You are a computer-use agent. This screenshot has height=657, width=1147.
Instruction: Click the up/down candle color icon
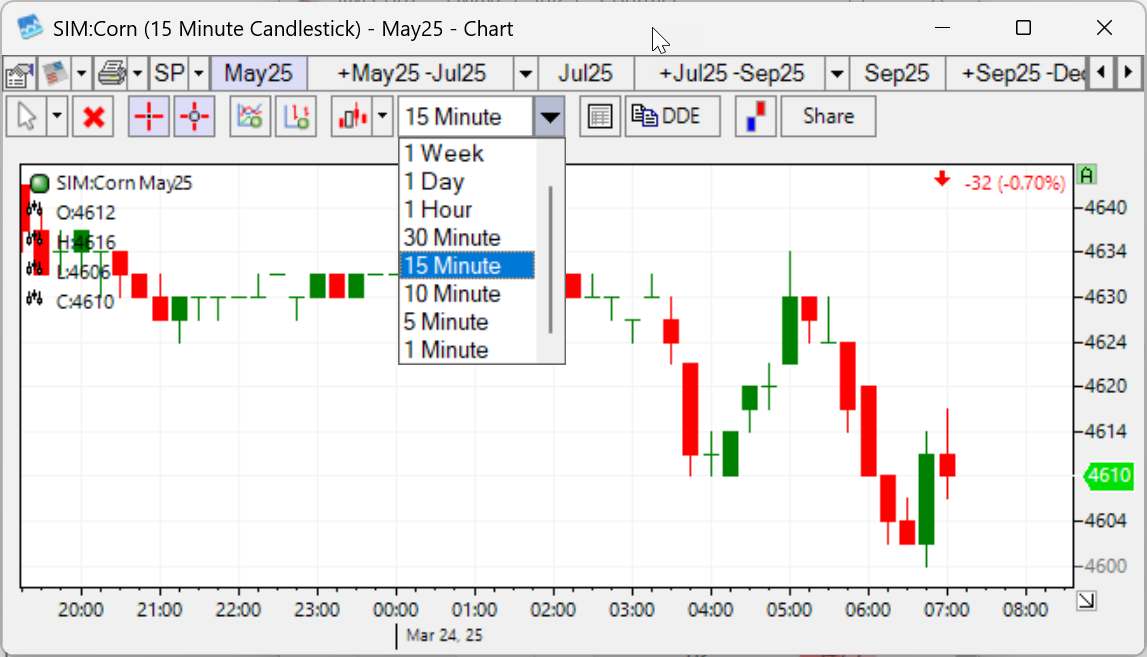755,116
